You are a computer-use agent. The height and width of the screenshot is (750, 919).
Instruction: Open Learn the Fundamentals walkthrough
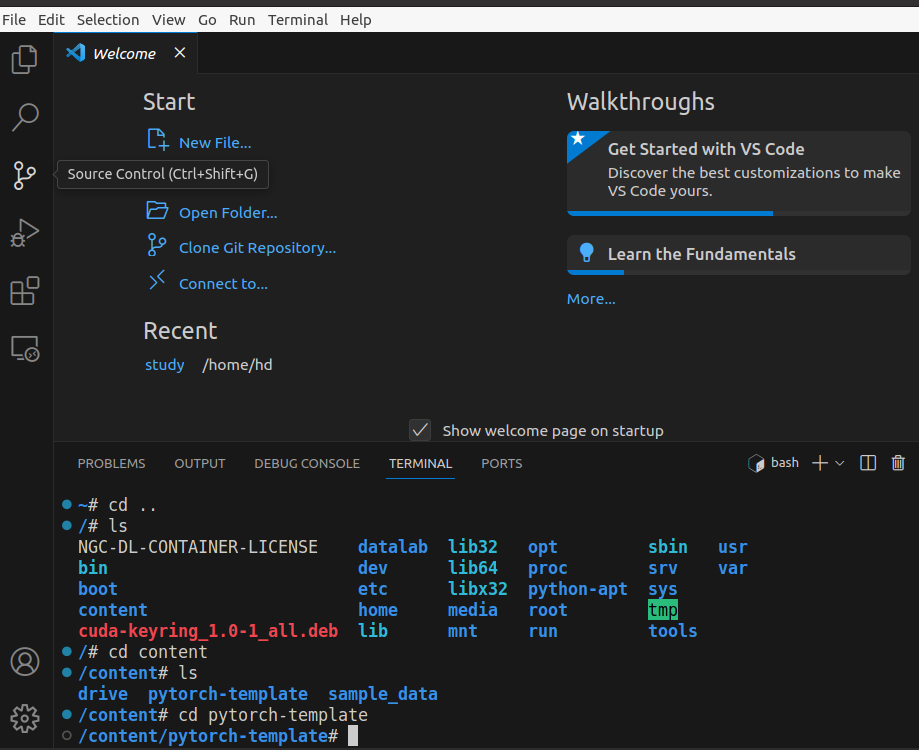click(738, 255)
